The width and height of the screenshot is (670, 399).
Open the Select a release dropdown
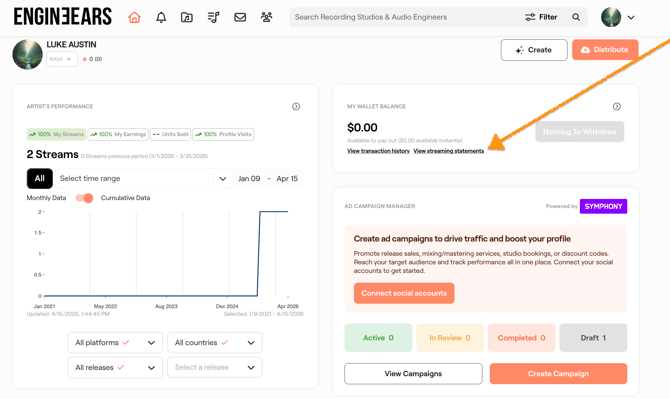pyautogui.click(x=215, y=367)
